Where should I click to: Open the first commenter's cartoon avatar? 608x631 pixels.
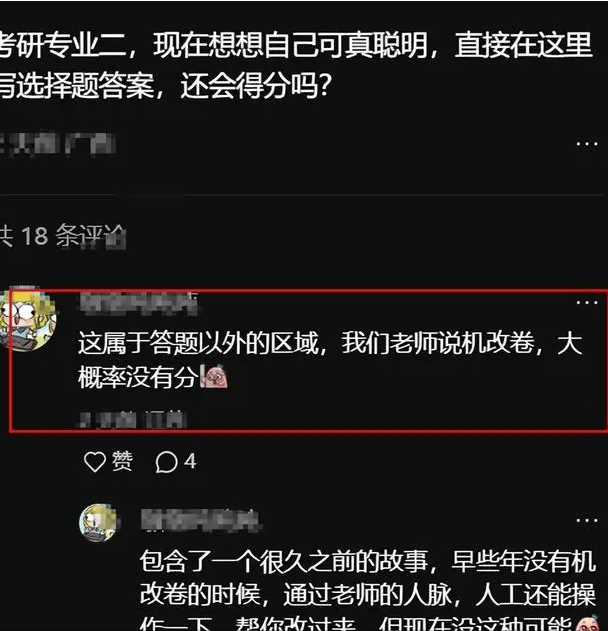[27, 319]
